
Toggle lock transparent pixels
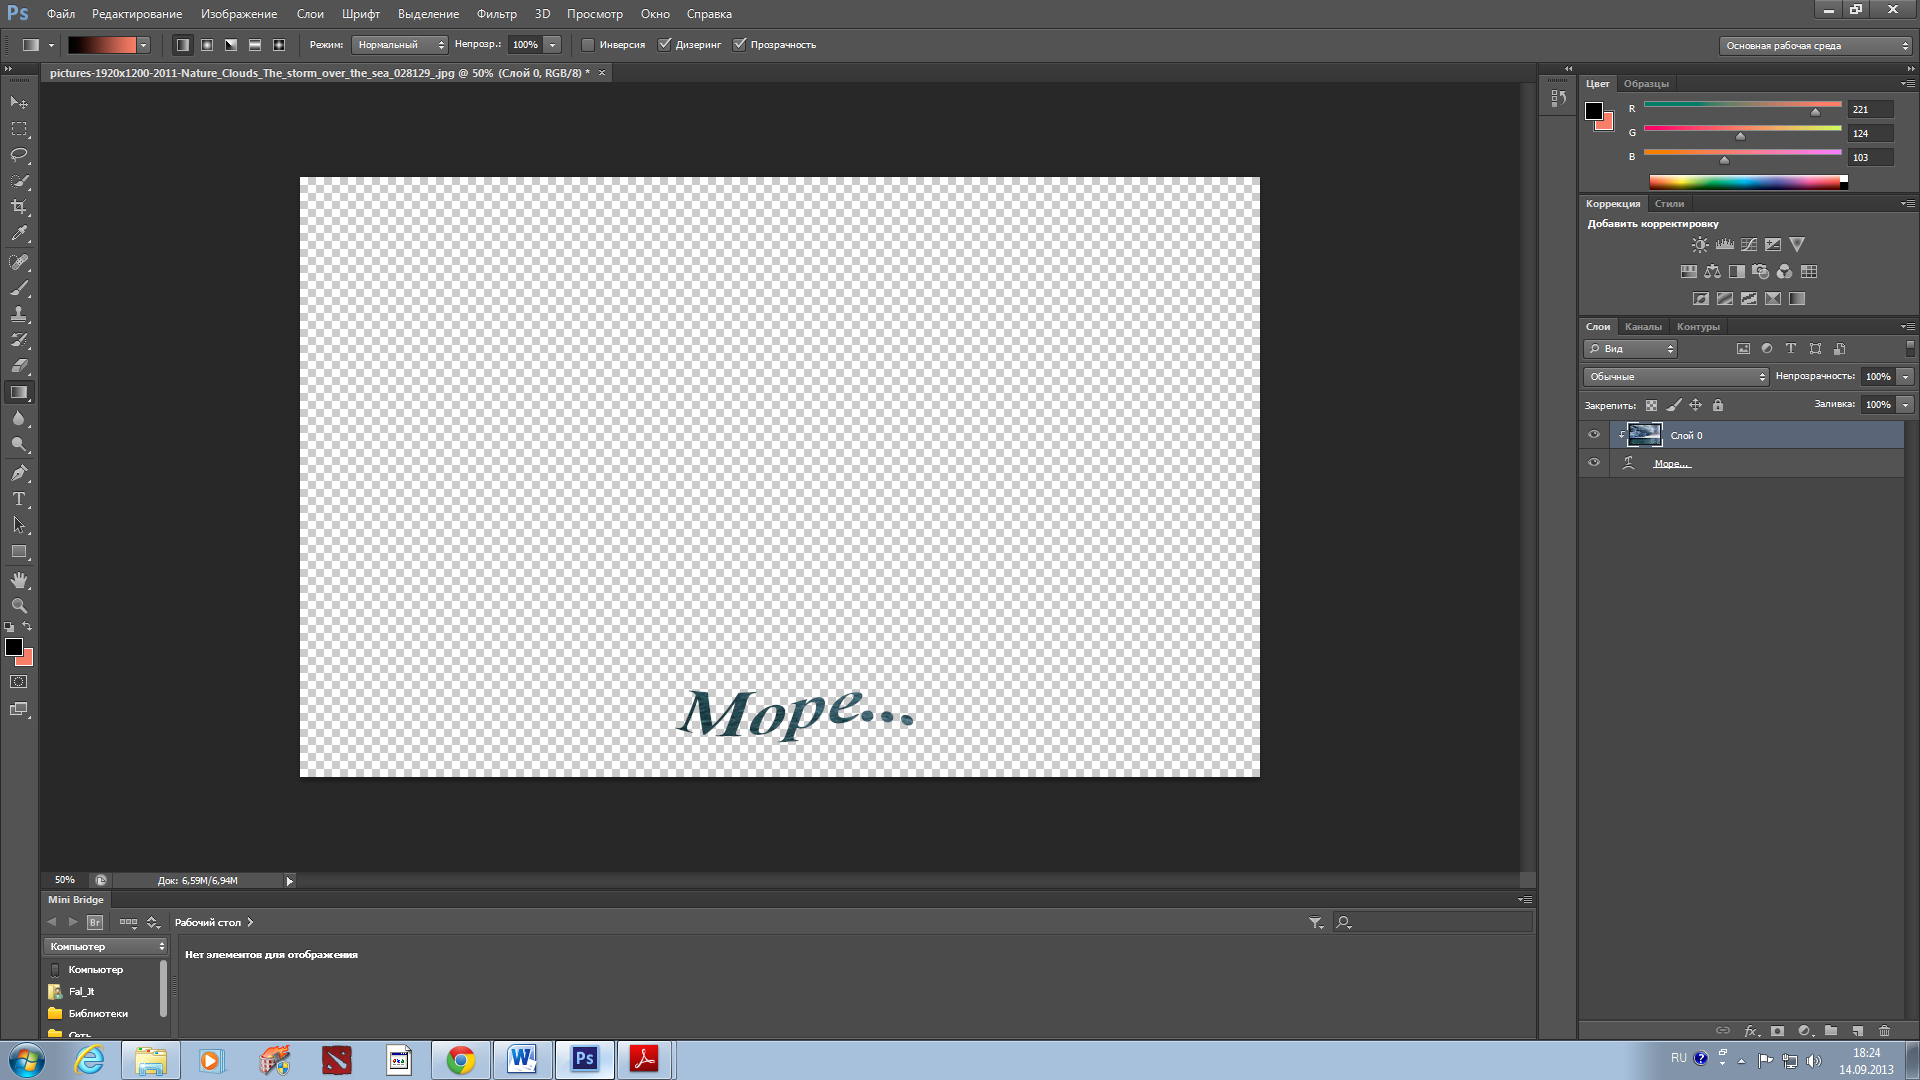coord(1651,405)
